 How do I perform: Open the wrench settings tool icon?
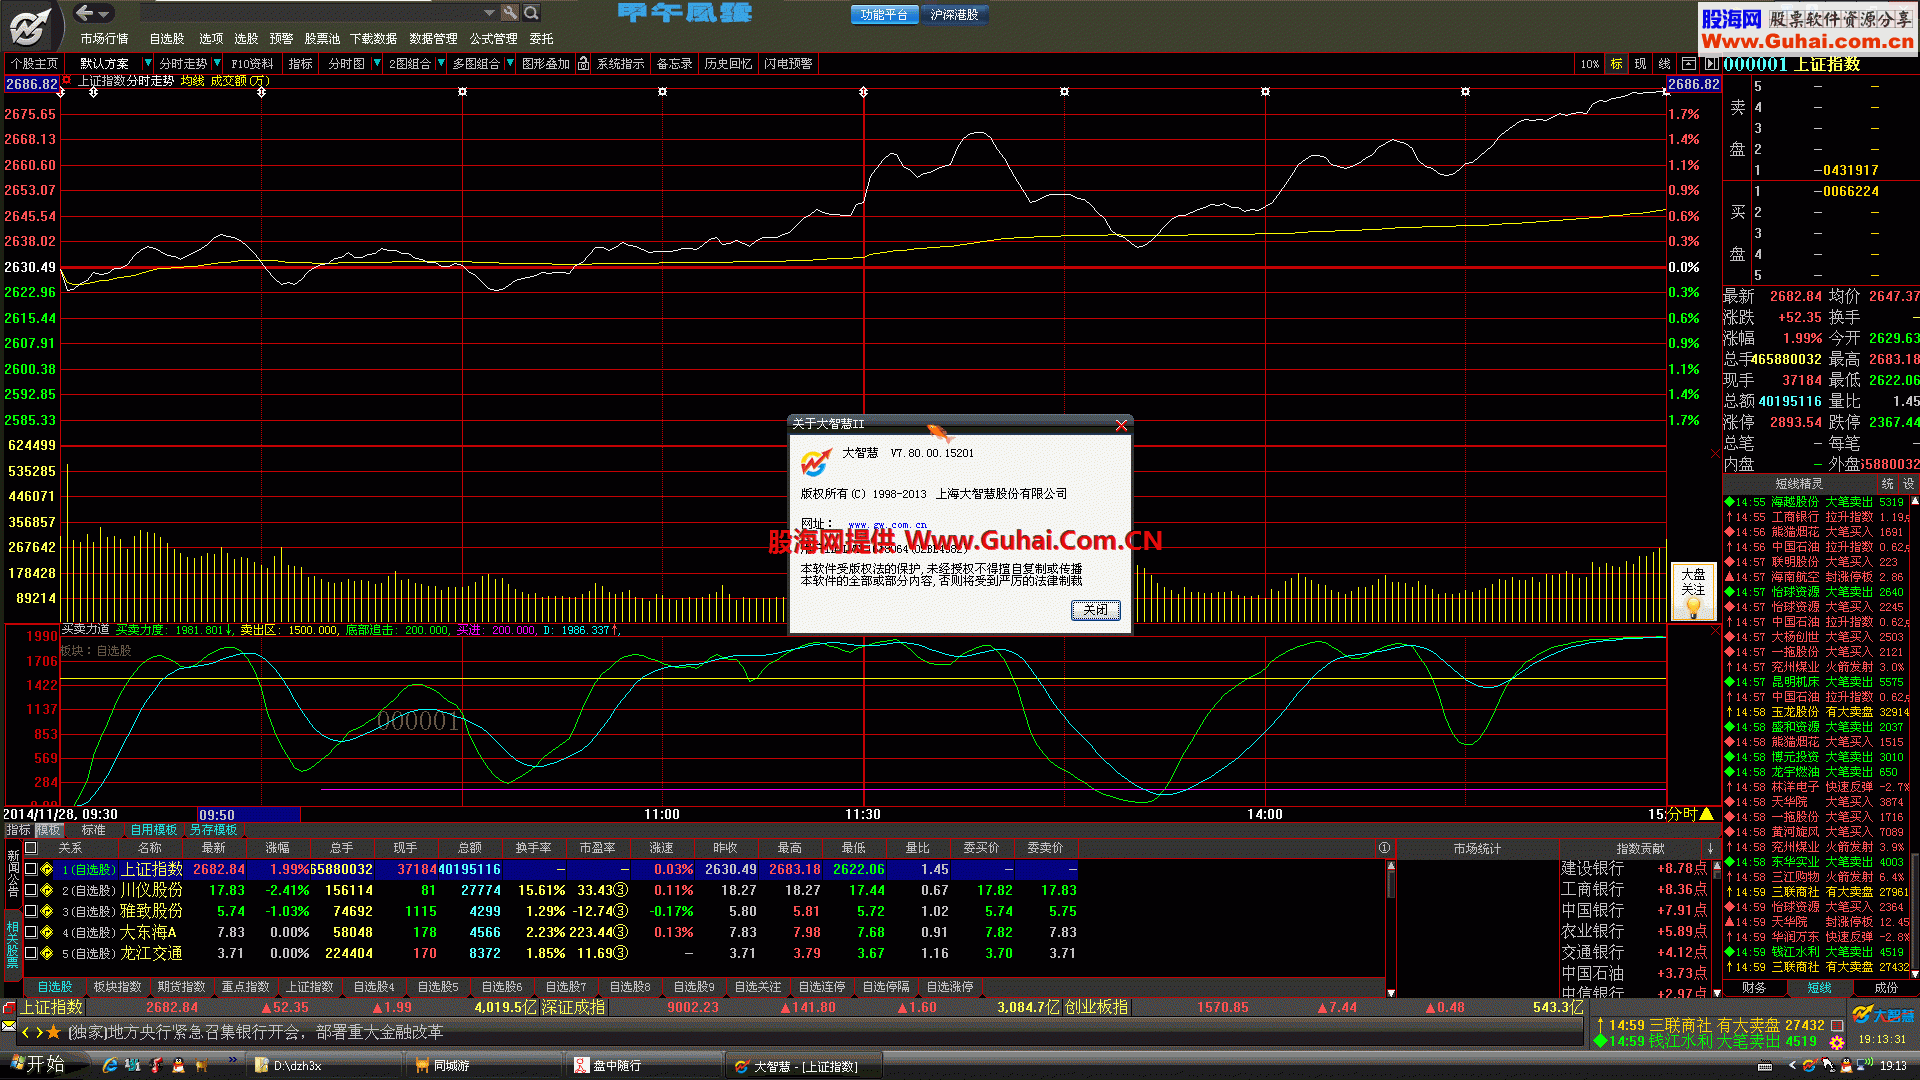[x=510, y=13]
